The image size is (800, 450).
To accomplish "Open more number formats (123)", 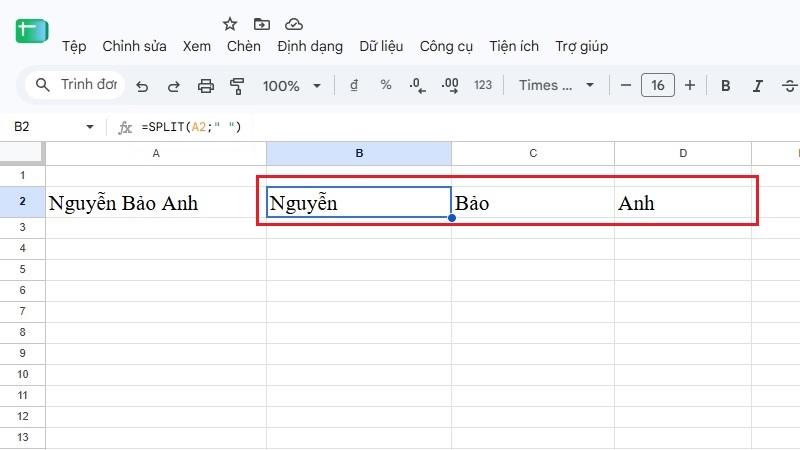I will (483, 85).
